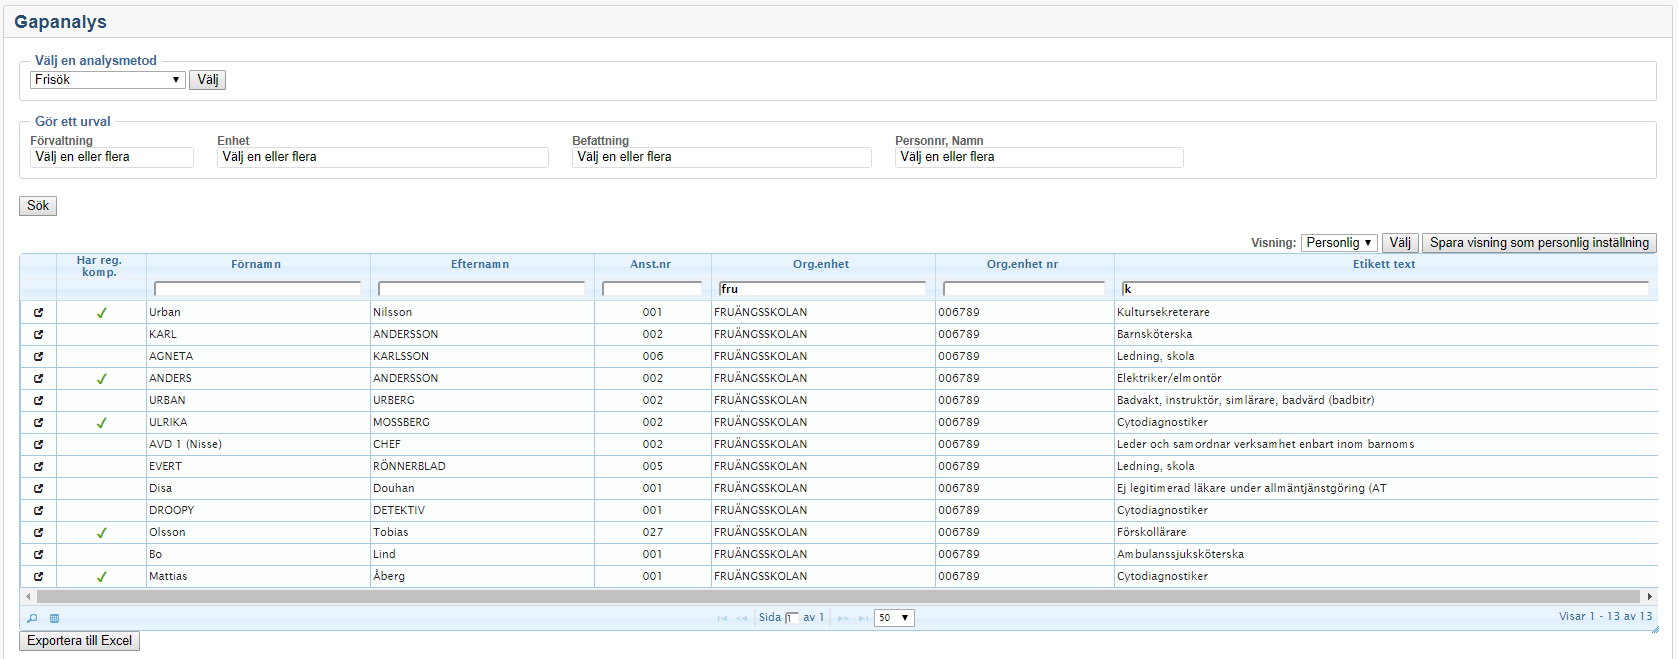The image size is (1678, 659).
Task: Open details icon for EVERT RÖNNERBLAD row
Action: pyautogui.click(x=38, y=467)
